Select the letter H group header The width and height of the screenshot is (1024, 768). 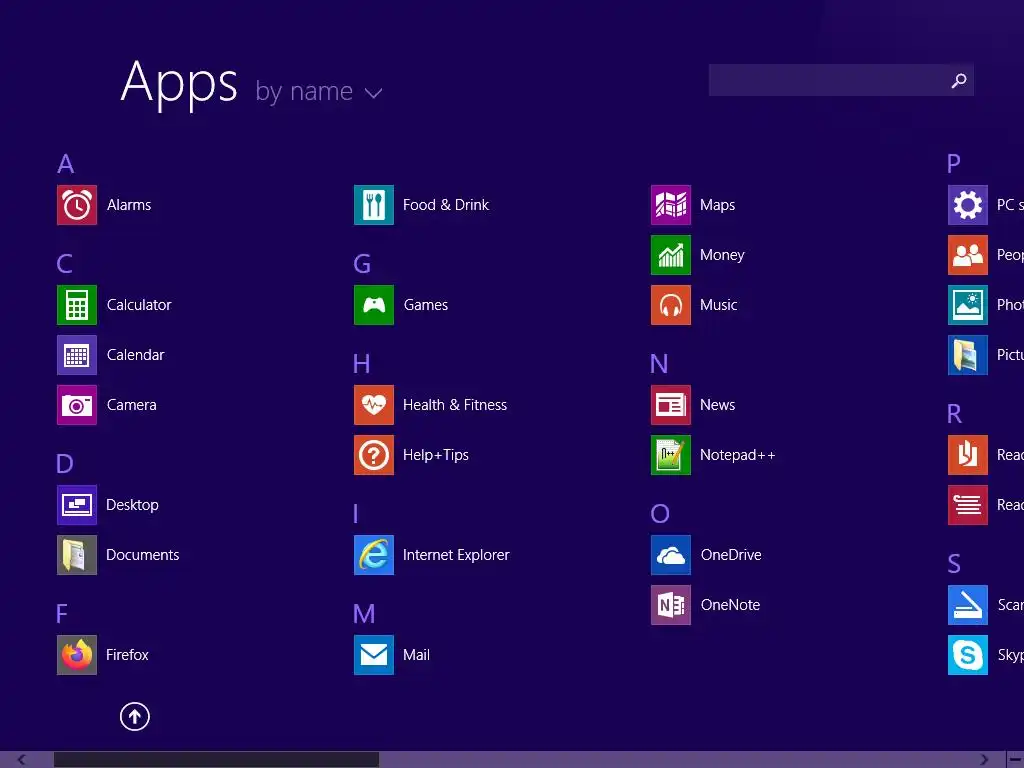point(361,364)
